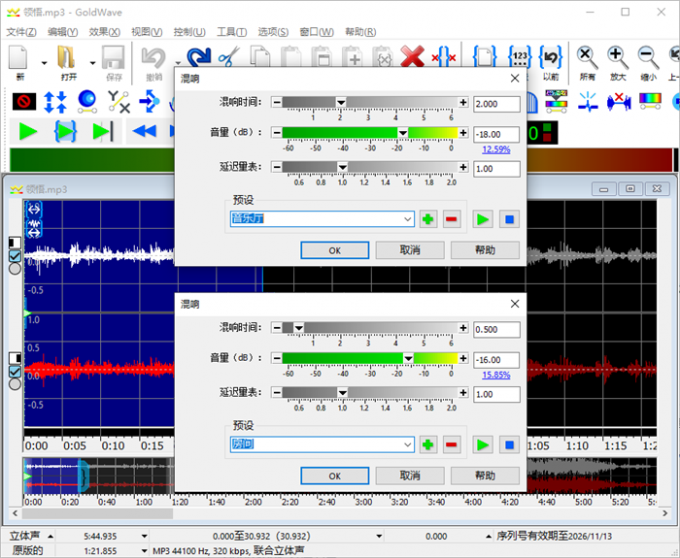Click the blue arrow-into-dot effect icon

click(x=150, y=102)
